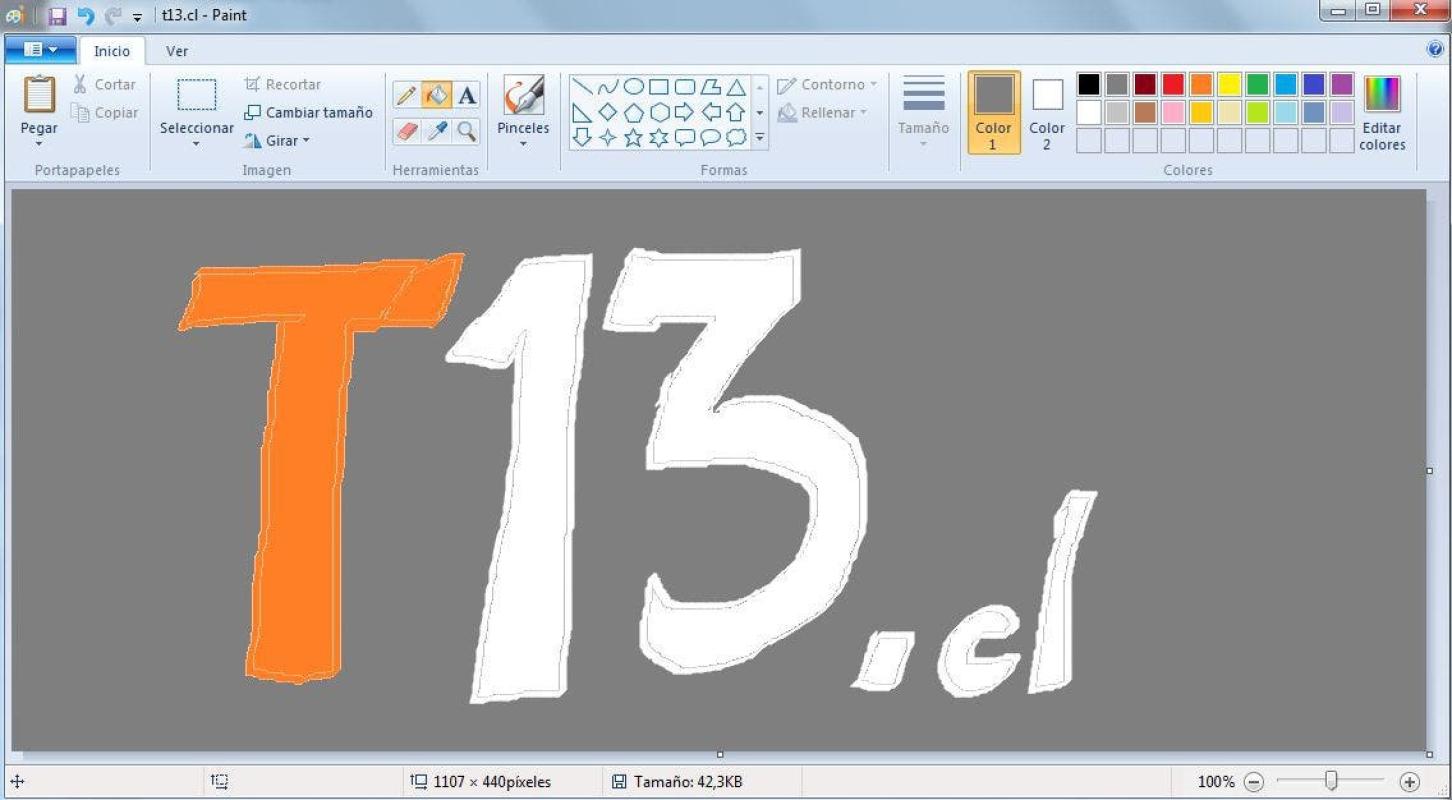Image resolution: width=1452 pixels, height=800 pixels.
Task: Select the Magnifier tool
Action: 466,131
